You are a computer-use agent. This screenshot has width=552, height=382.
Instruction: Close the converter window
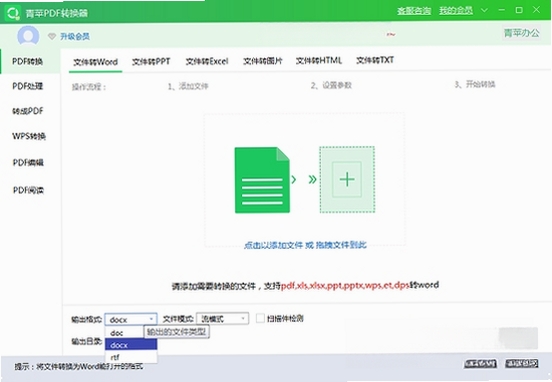coord(537,10)
